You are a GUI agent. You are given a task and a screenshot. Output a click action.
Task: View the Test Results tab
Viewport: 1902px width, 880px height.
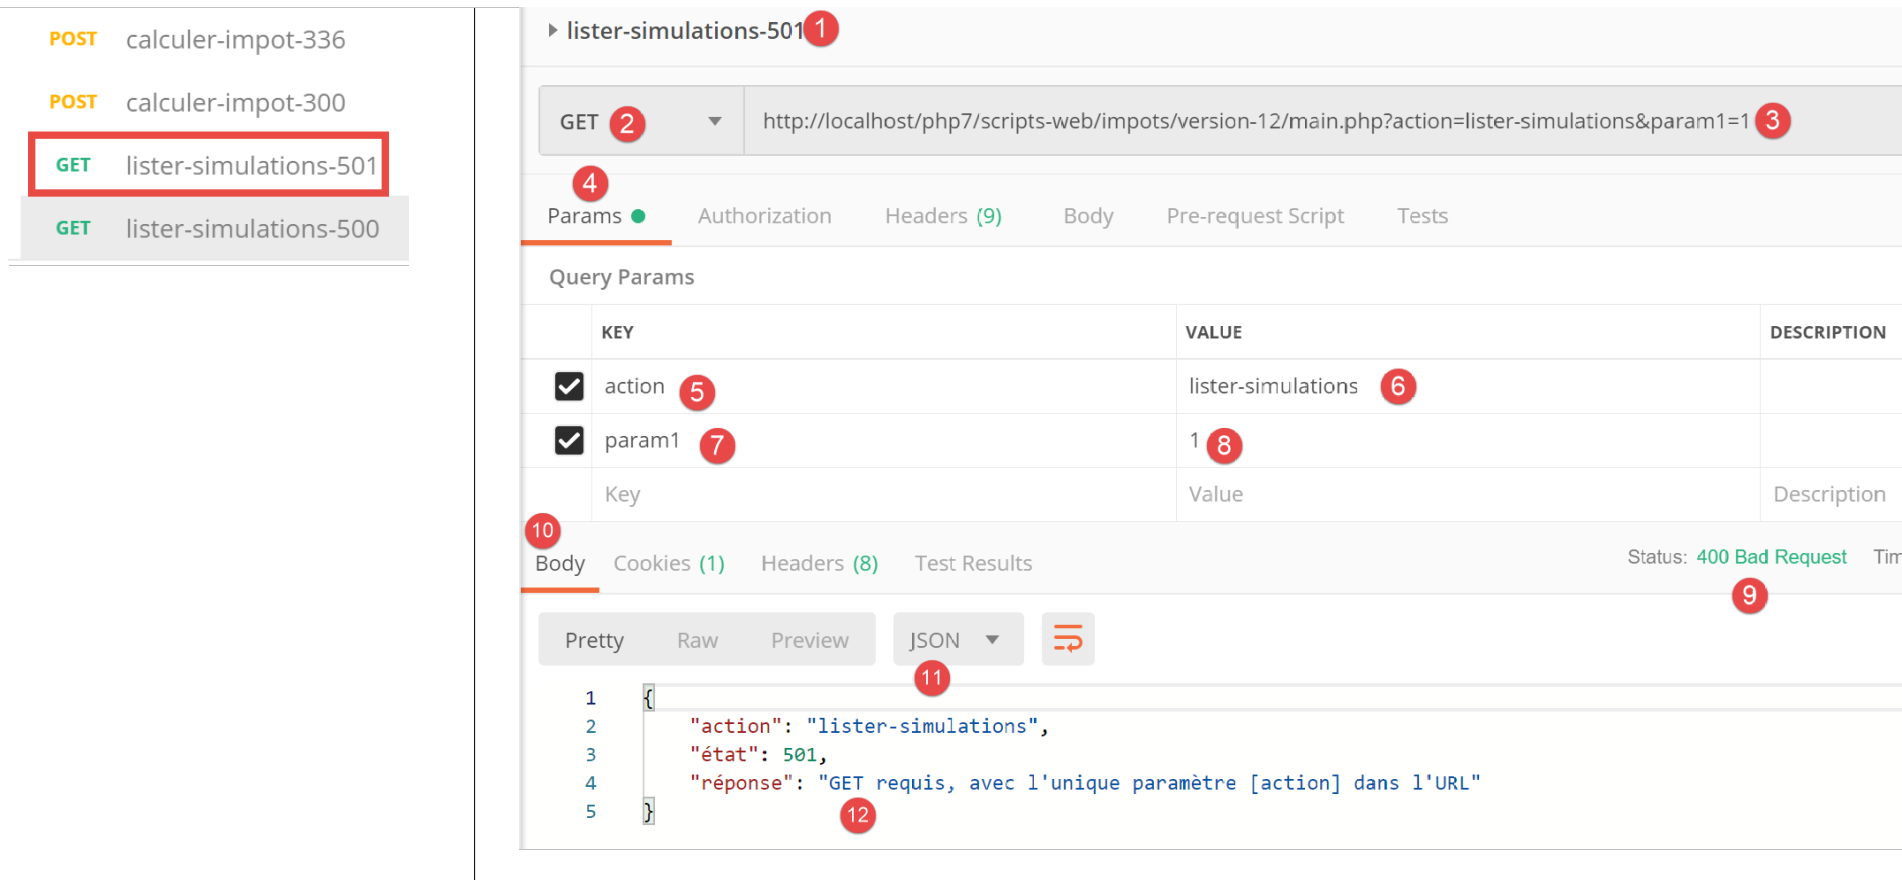(x=973, y=564)
